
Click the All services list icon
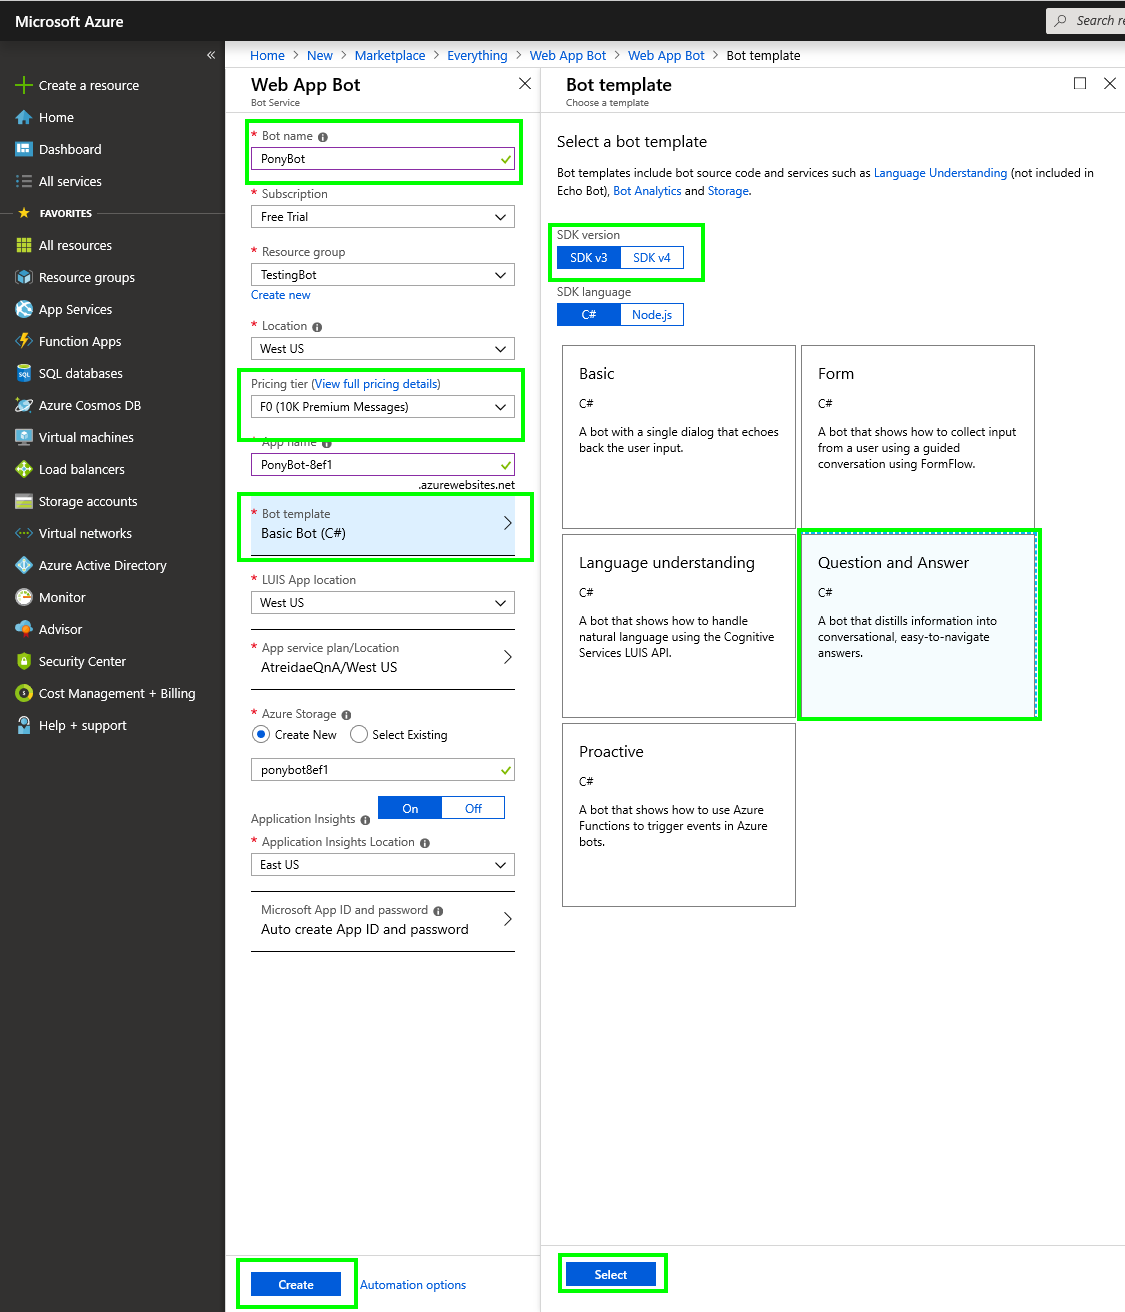(24, 181)
